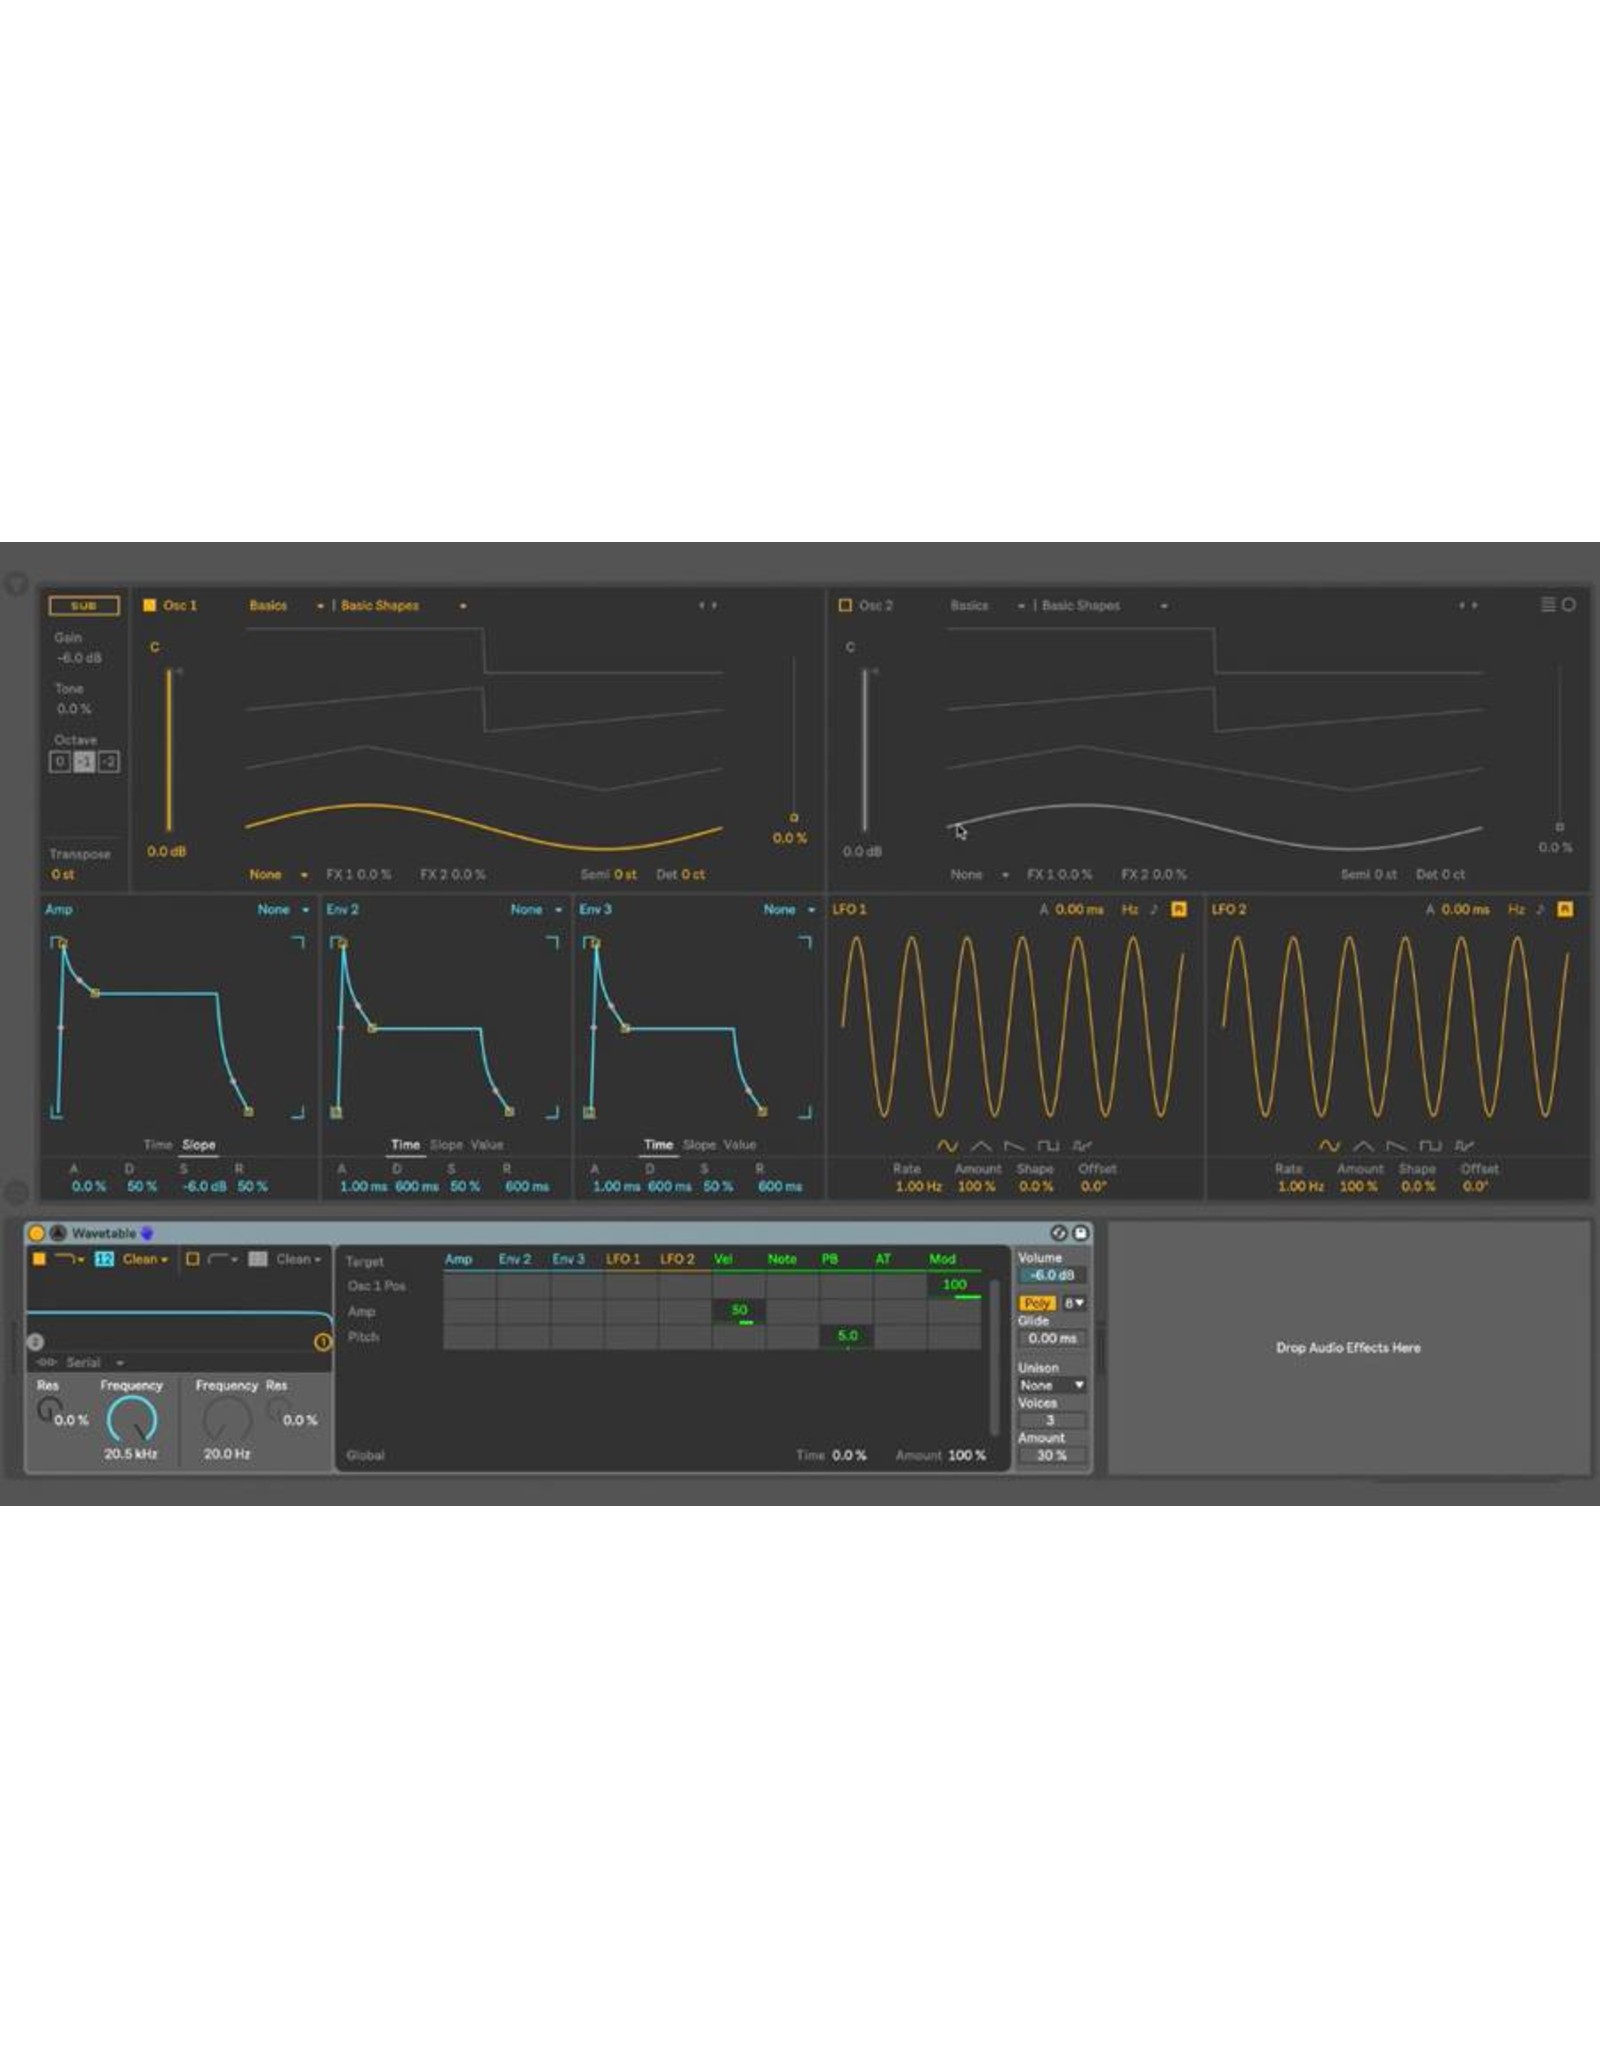
Task: Pick the triangle waveform icon in LFO 2
Action: (x=1362, y=1146)
